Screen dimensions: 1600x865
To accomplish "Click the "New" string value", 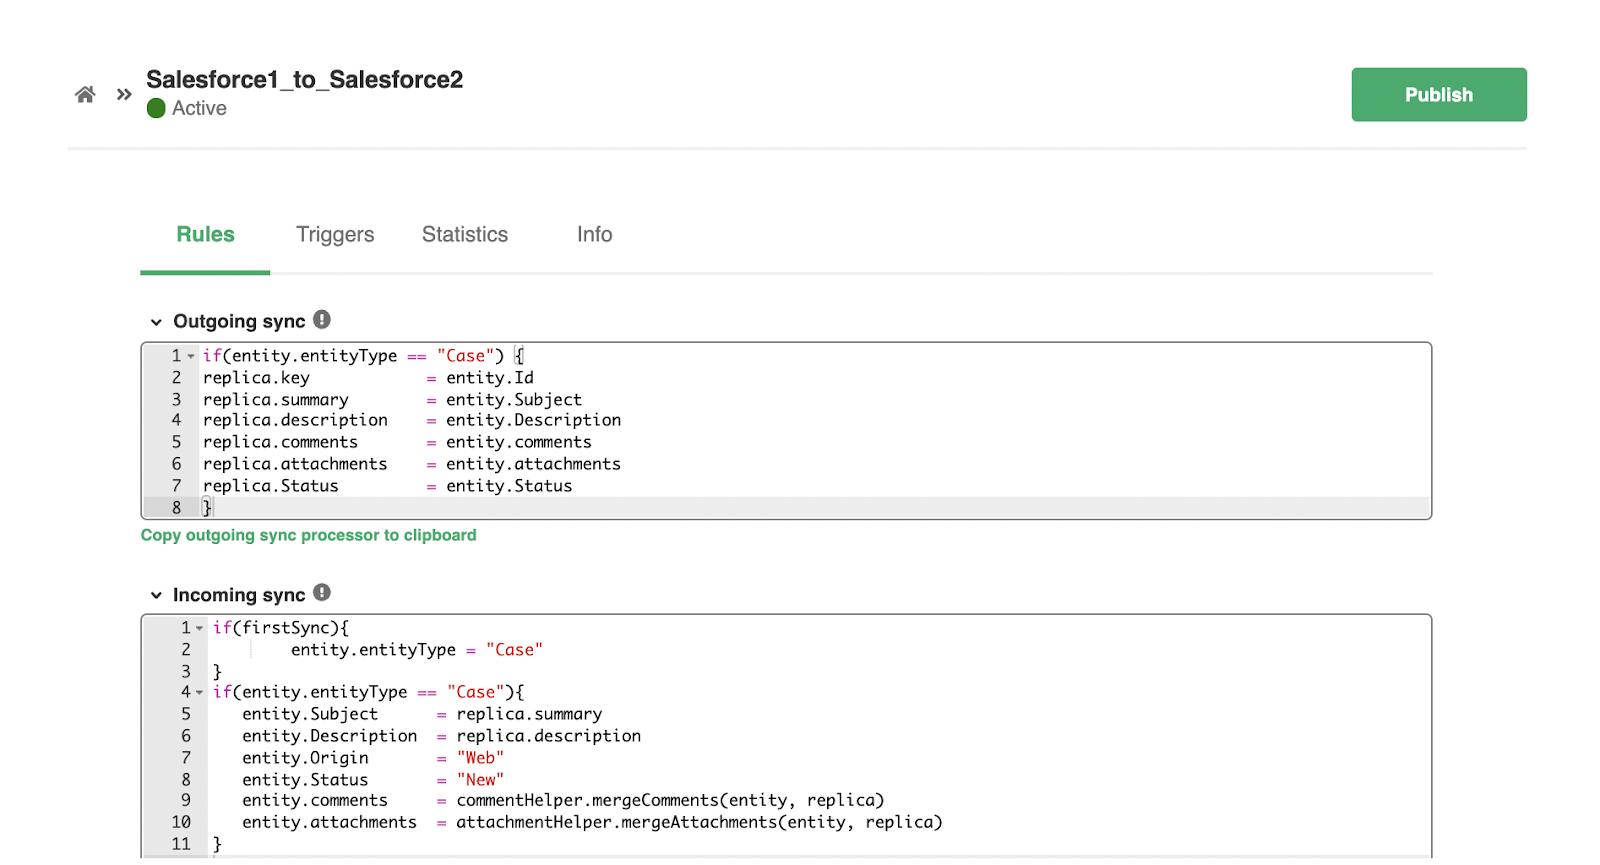I will [x=480, y=780].
